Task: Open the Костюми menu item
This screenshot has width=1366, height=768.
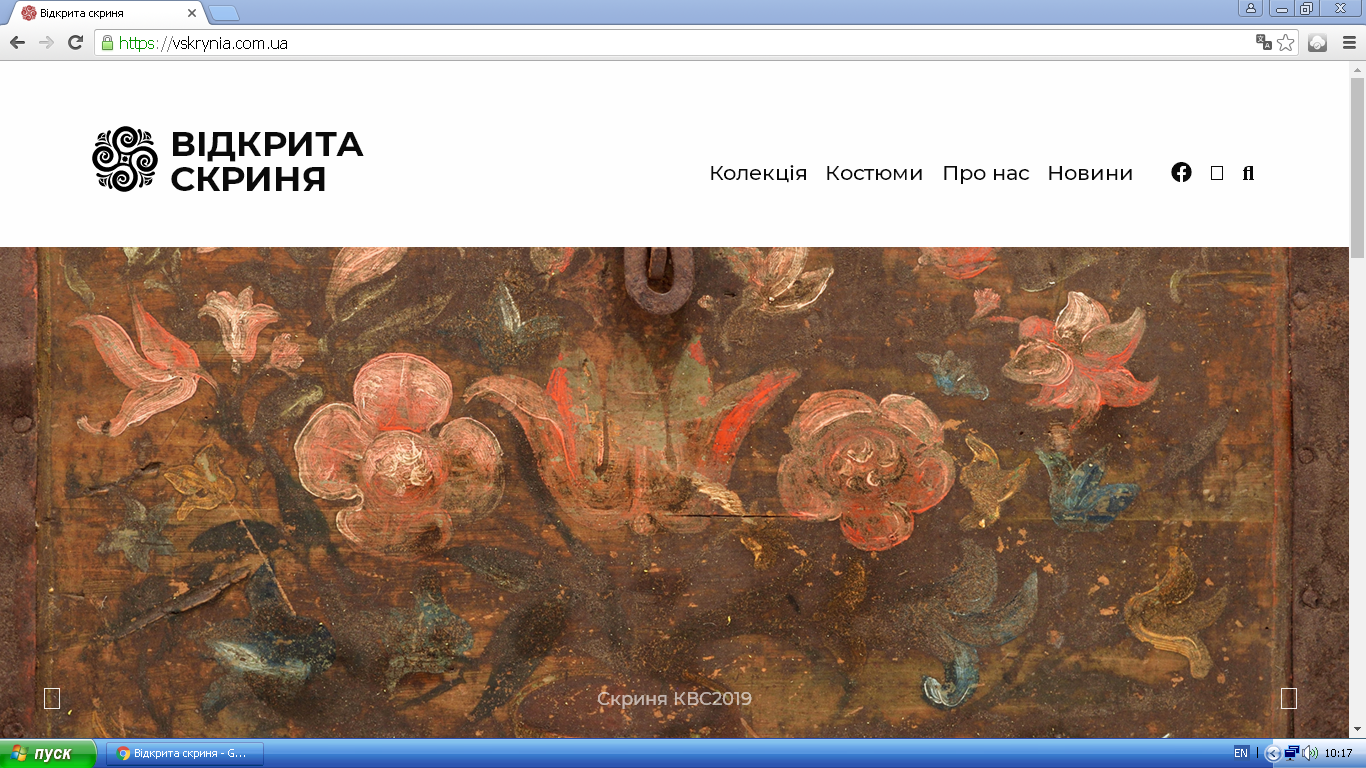Action: (x=874, y=173)
